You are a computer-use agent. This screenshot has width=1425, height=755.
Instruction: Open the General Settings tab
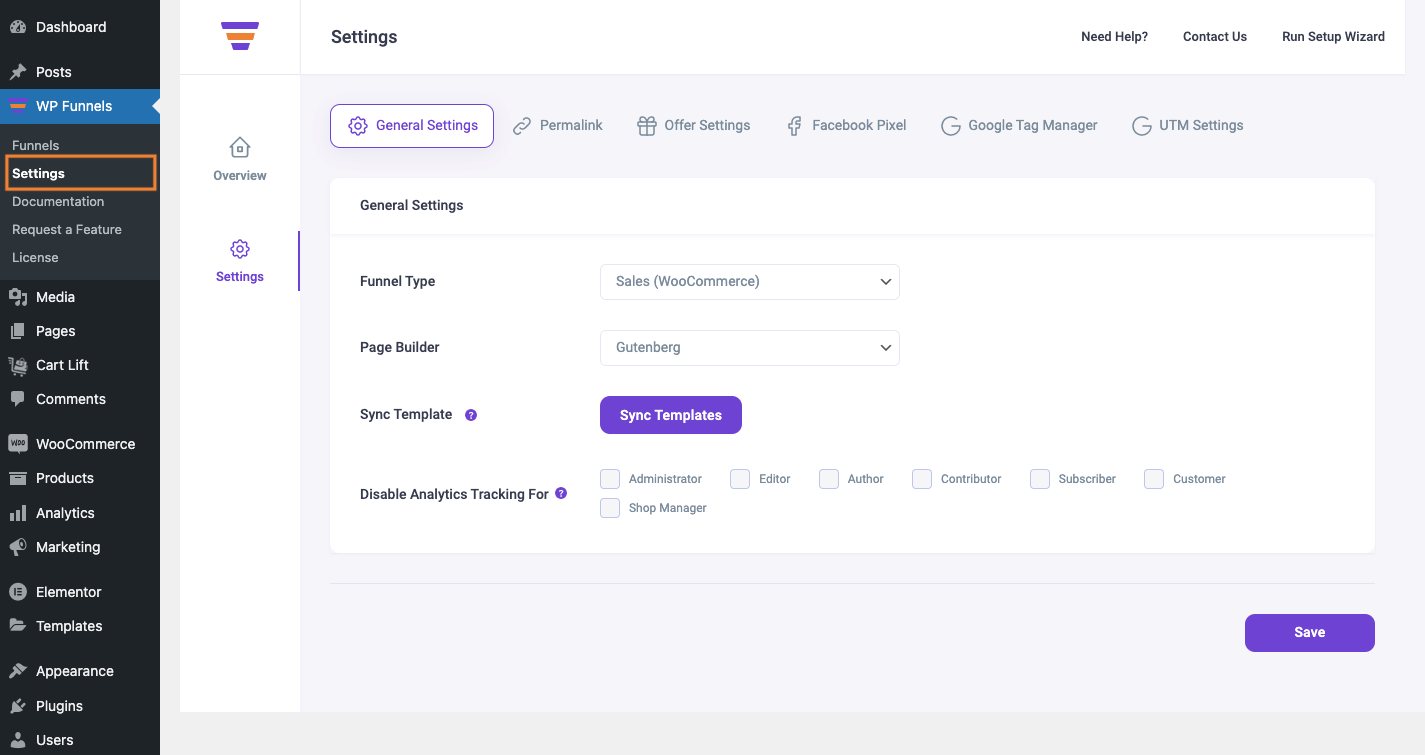pyautogui.click(x=412, y=126)
